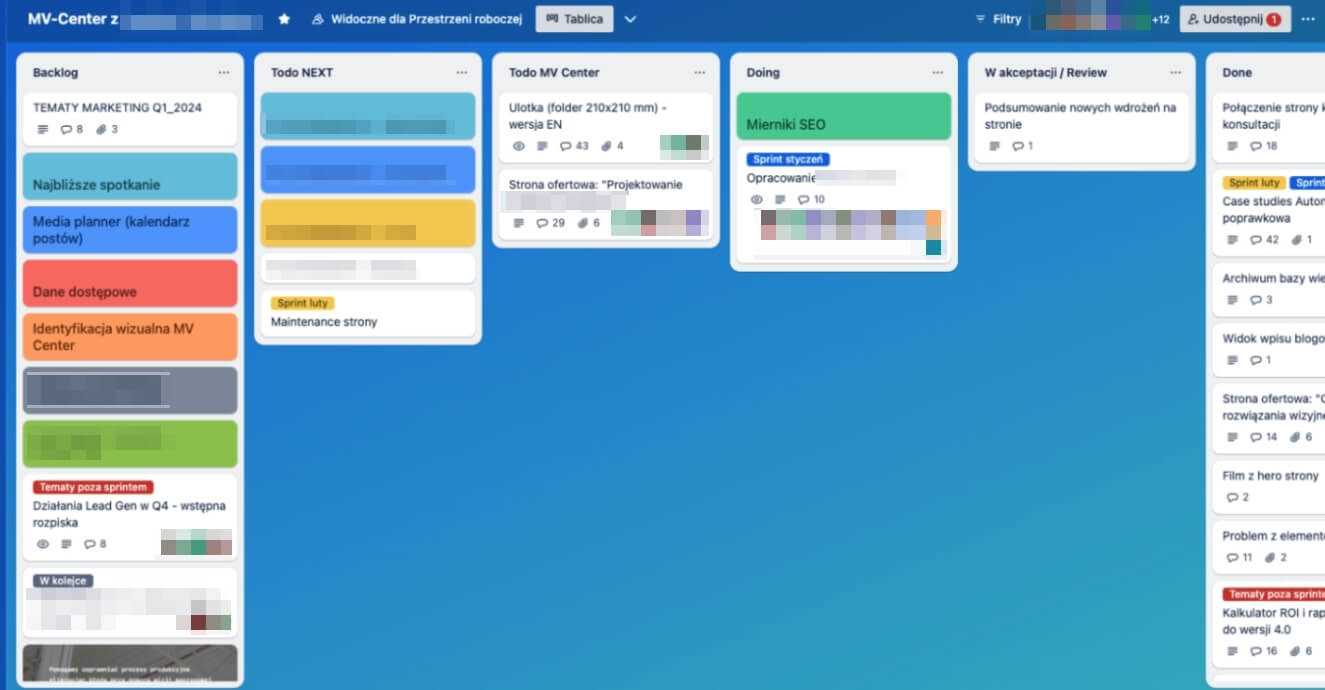Screen dimensions: 1325x690
Task: Open the Maintenance strony card
Action: [x=368, y=313]
